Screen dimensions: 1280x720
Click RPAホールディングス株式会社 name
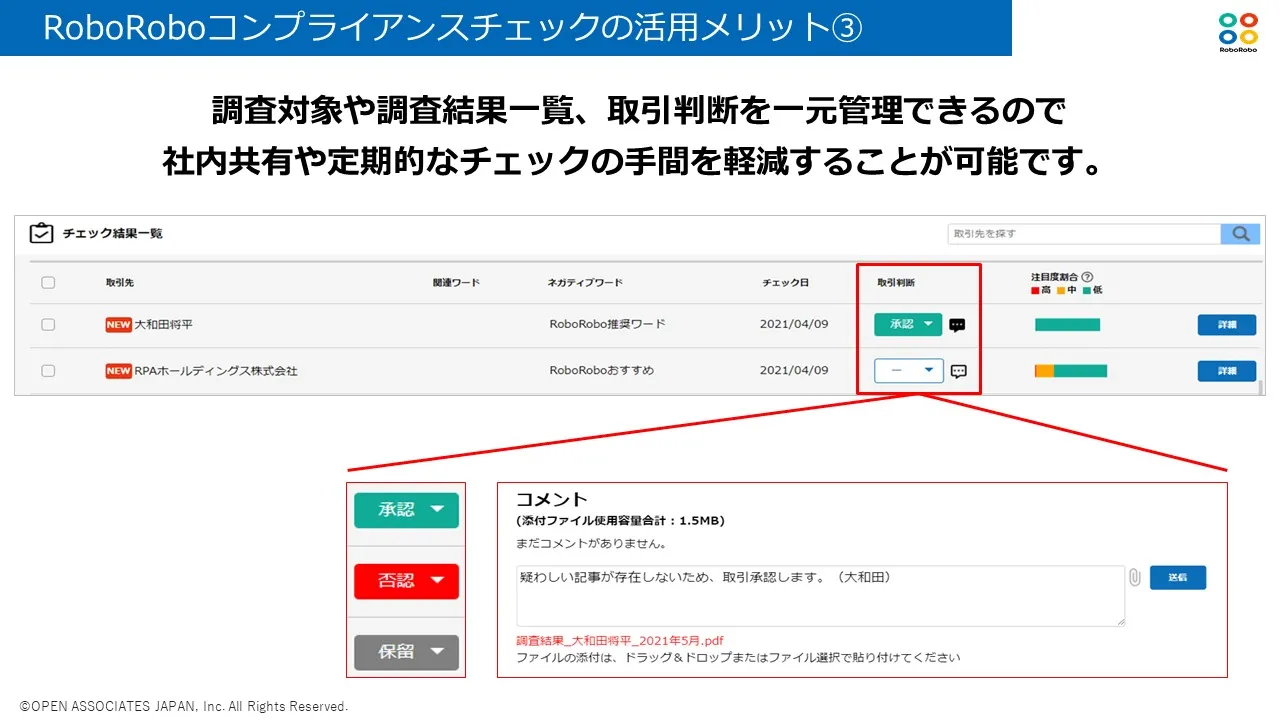(216, 371)
